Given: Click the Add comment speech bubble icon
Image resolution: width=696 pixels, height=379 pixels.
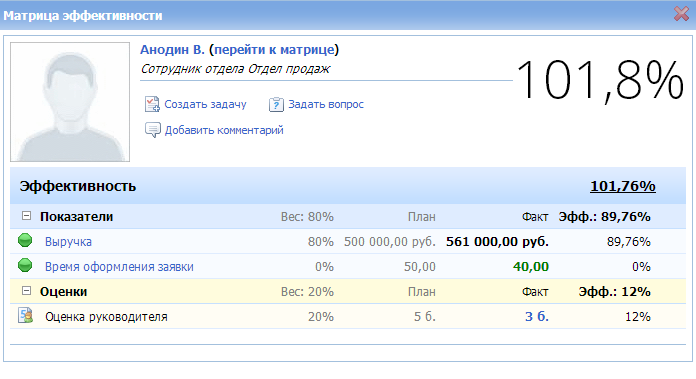Looking at the screenshot, I should point(153,130).
